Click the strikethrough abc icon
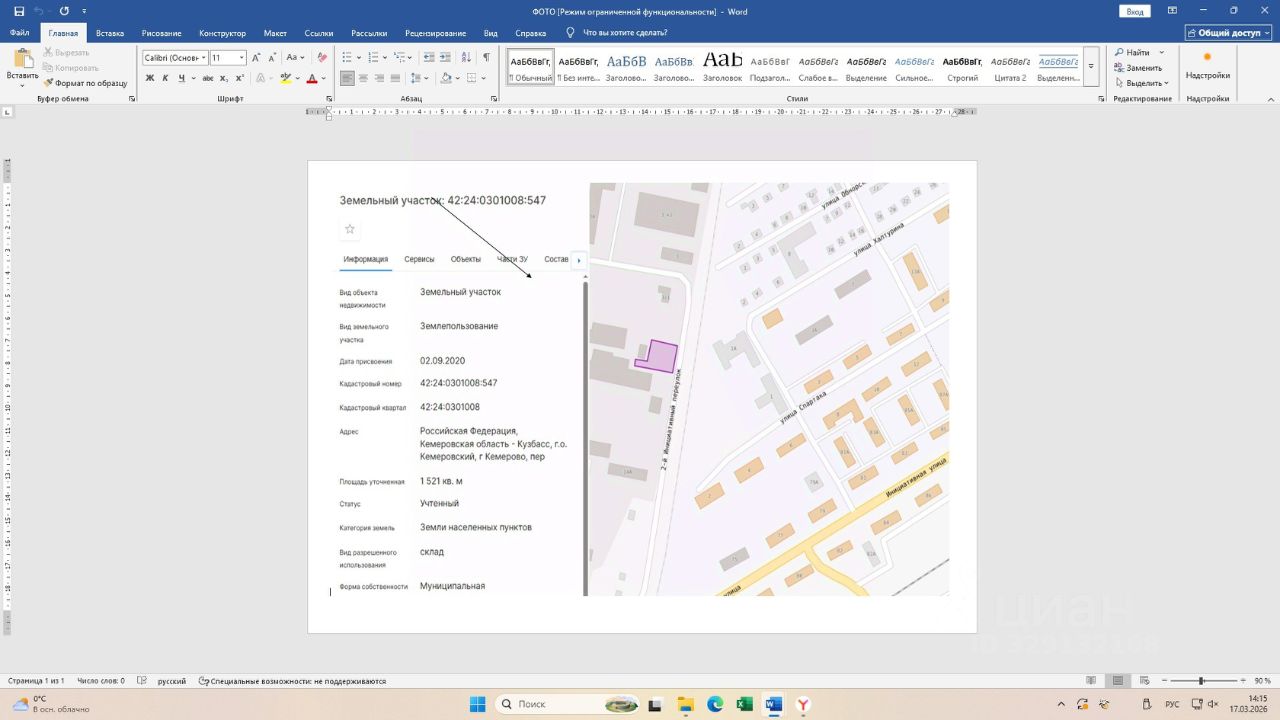This screenshot has height=720, width=1280. click(208, 78)
